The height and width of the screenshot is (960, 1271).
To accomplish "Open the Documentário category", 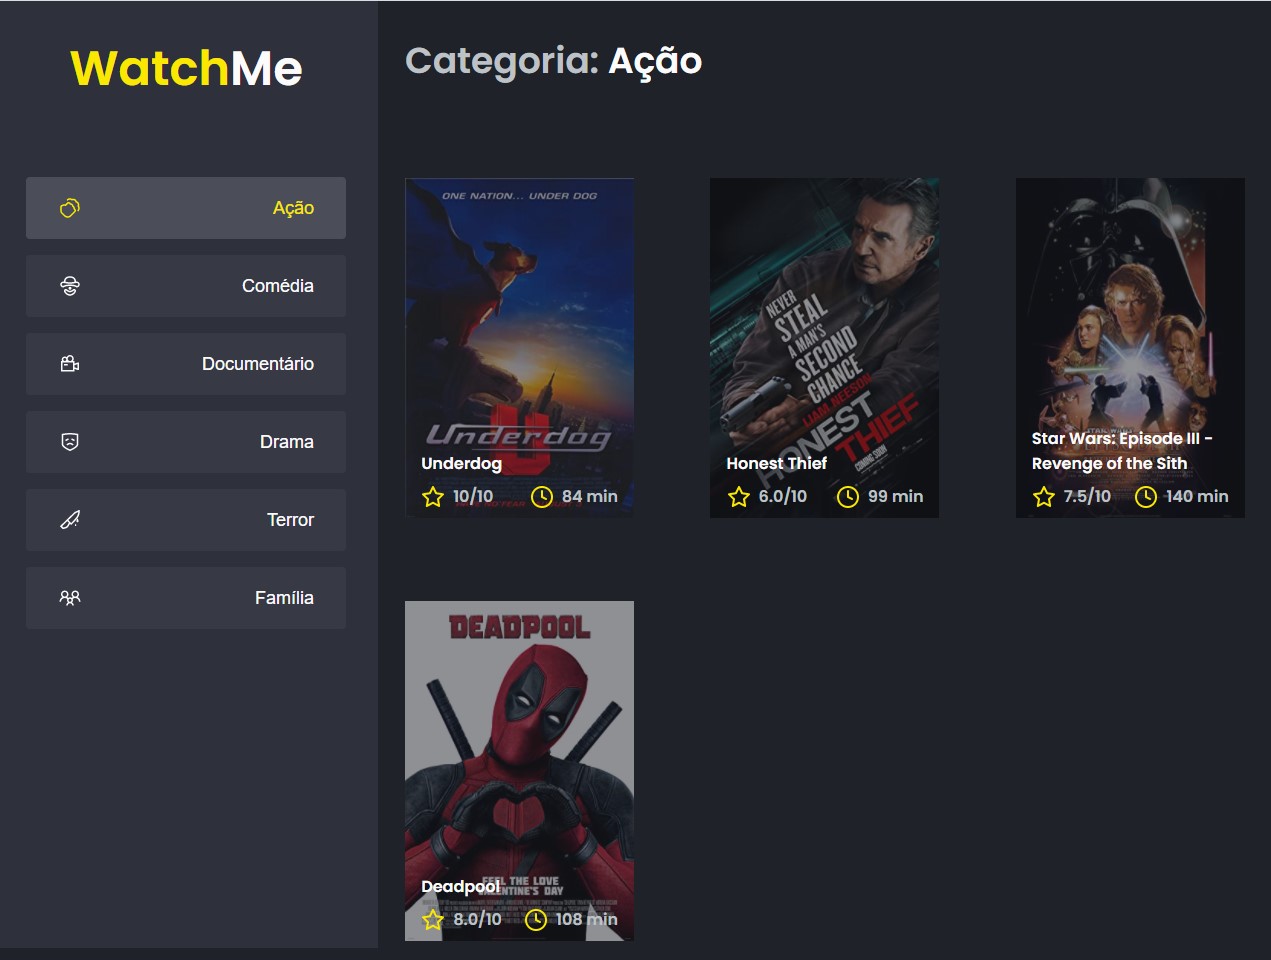I will [186, 364].
